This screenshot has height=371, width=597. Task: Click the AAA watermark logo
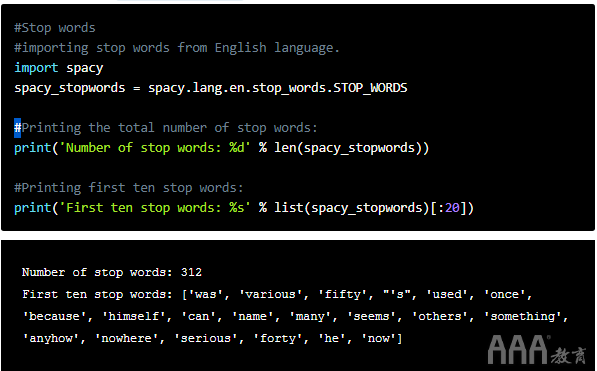tap(537, 349)
